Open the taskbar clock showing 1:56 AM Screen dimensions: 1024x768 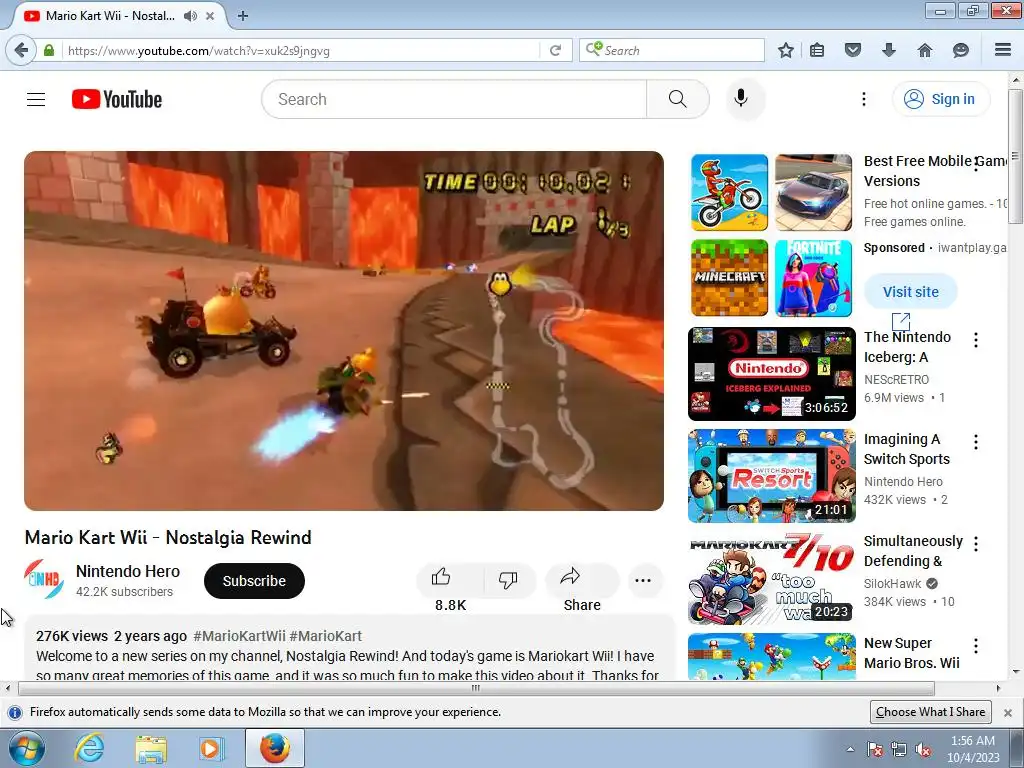[973, 748]
